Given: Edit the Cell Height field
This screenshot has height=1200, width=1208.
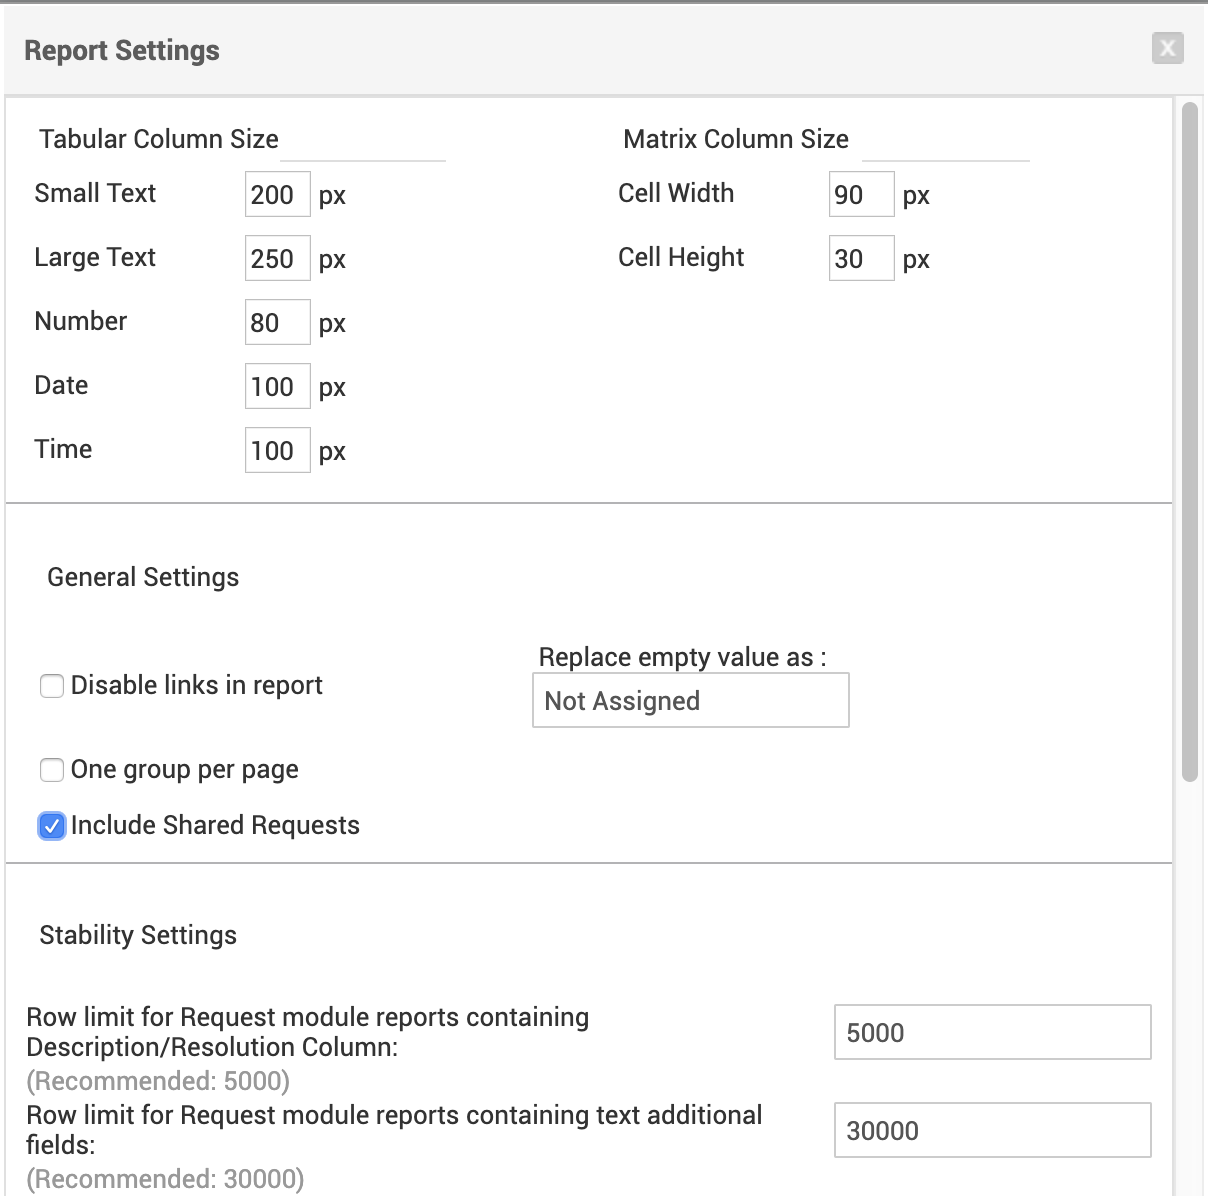Looking at the screenshot, I should coord(861,258).
